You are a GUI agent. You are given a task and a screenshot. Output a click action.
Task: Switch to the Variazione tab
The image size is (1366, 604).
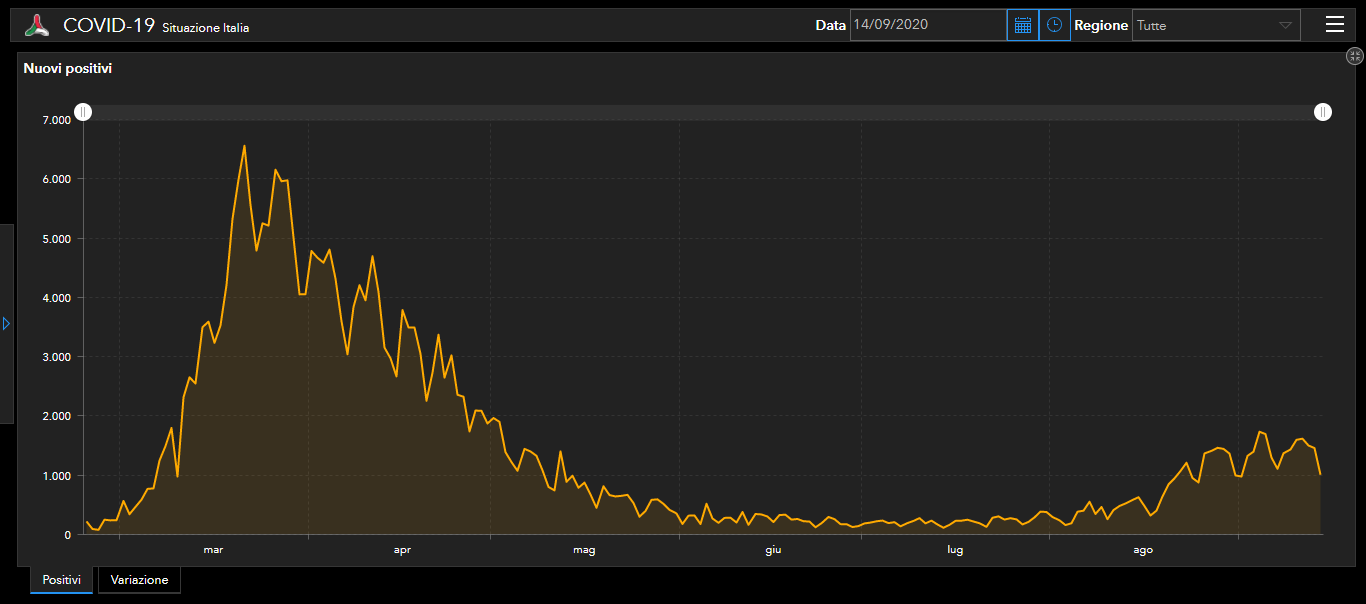point(139,580)
